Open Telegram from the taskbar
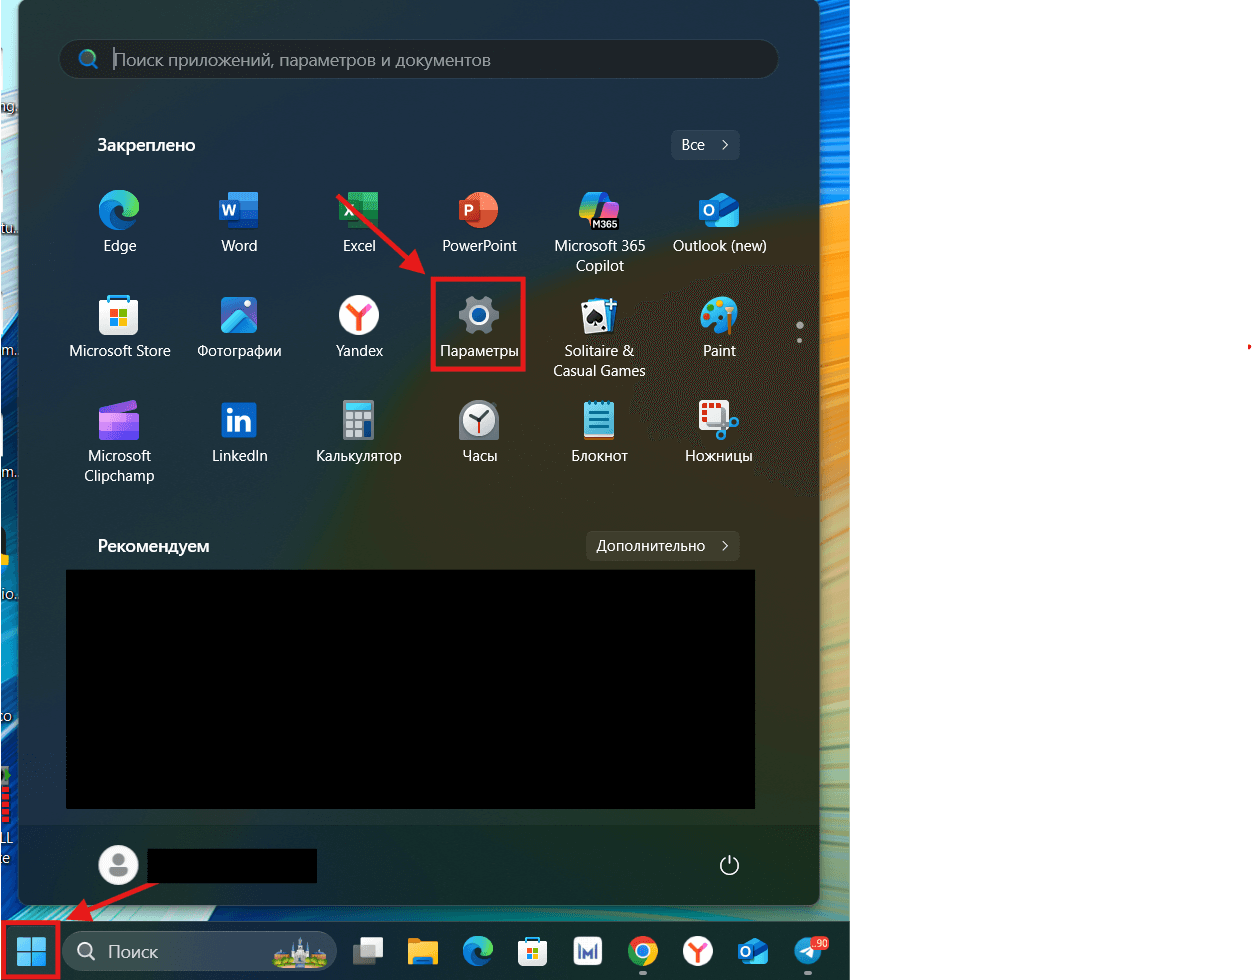 coord(808,951)
